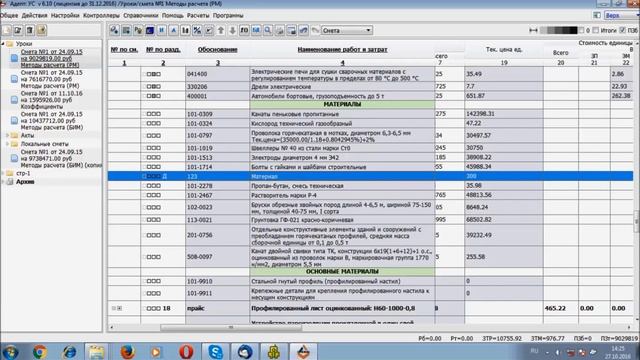Click the 'Наименование работ и затрат' header
This screenshot has width=640, height=360.
point(342,49)
